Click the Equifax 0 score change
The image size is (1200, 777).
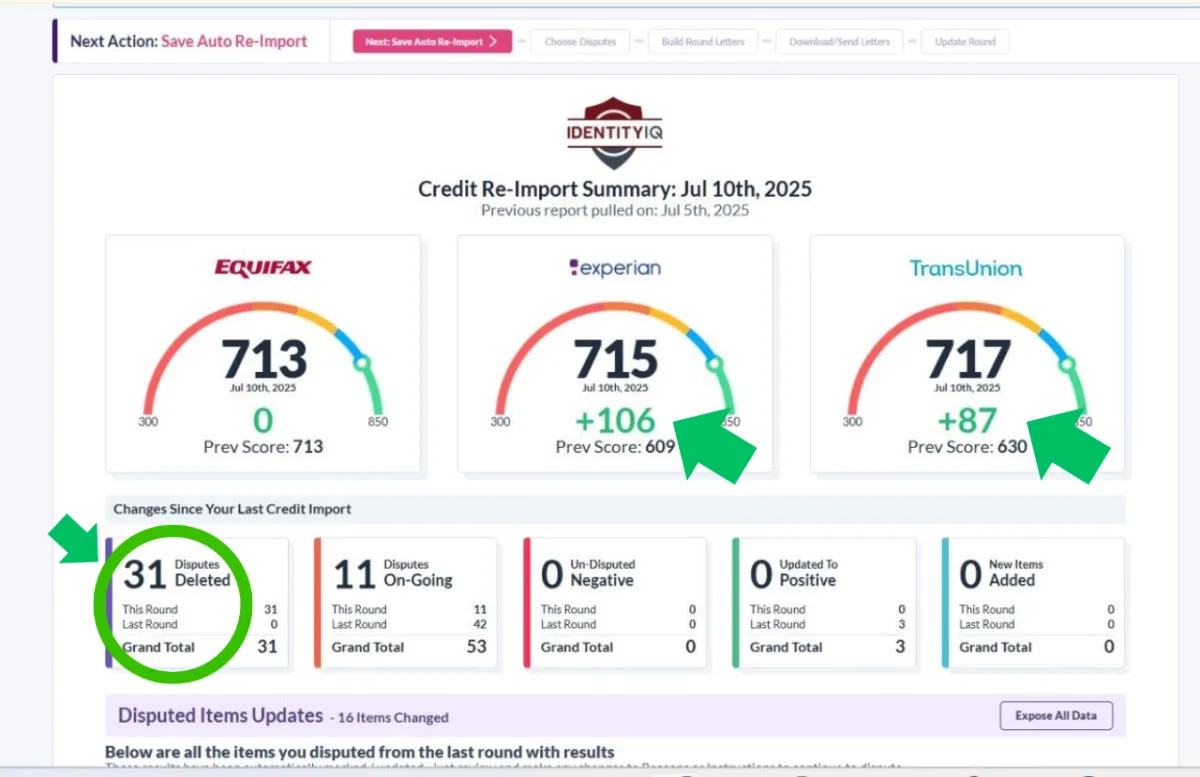(263, 420)
